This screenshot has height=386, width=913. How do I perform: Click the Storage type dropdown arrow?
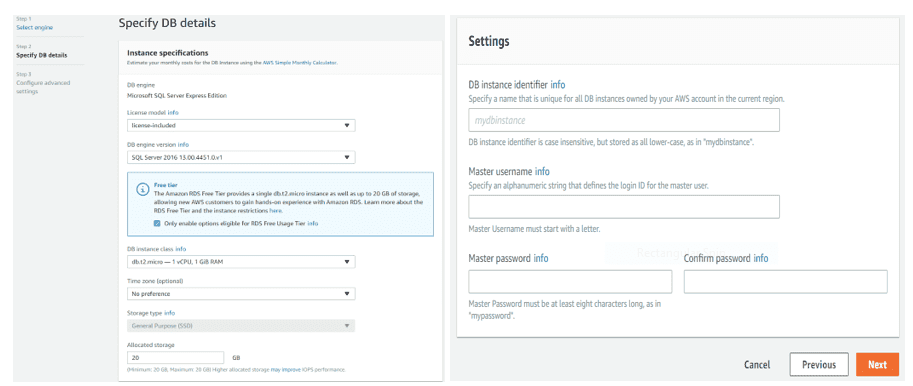click(x=347, y=326)
